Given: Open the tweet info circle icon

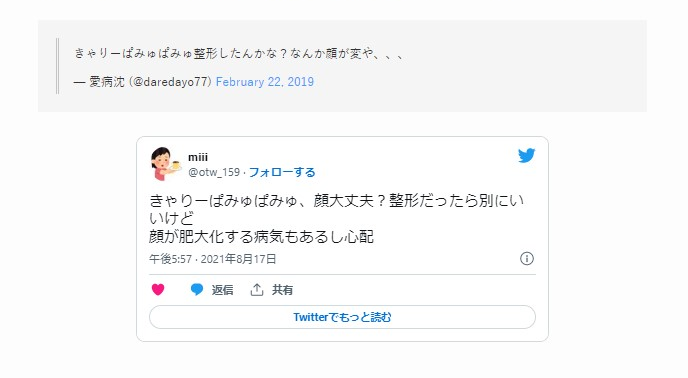Looking at the screenshot, I should [527, 259].
